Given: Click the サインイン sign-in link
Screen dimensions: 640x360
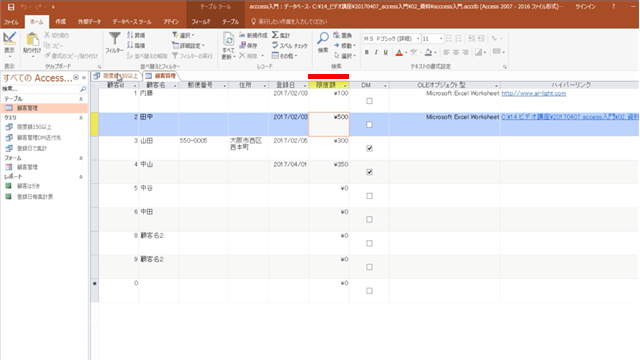Looking at the screenshot, I should coord(586,7).
